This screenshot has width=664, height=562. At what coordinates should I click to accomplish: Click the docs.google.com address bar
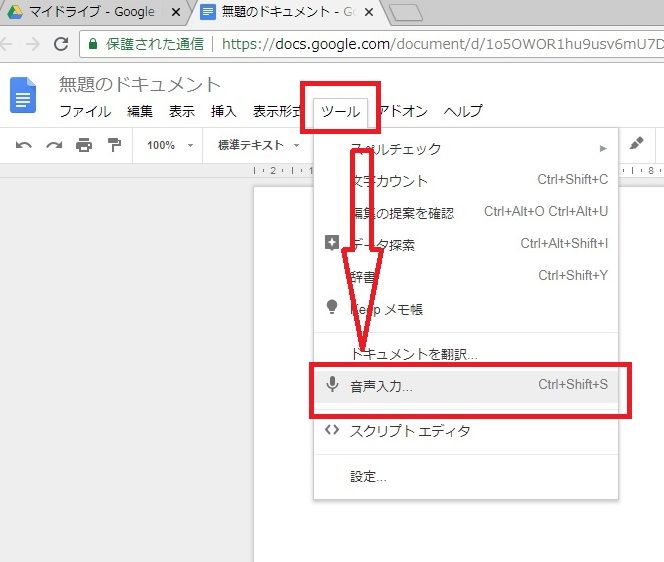[372, 44]
